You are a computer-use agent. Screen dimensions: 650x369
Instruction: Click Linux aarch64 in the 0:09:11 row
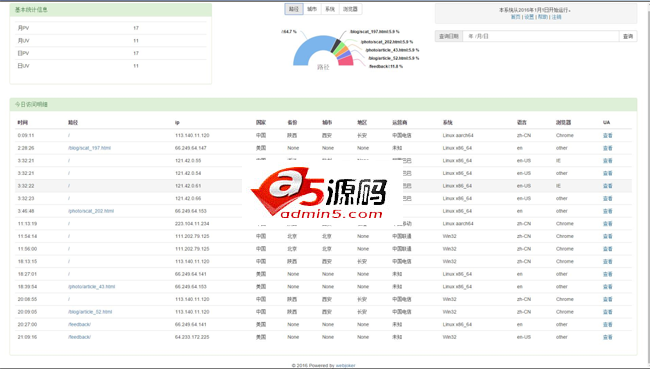[458, 136]
